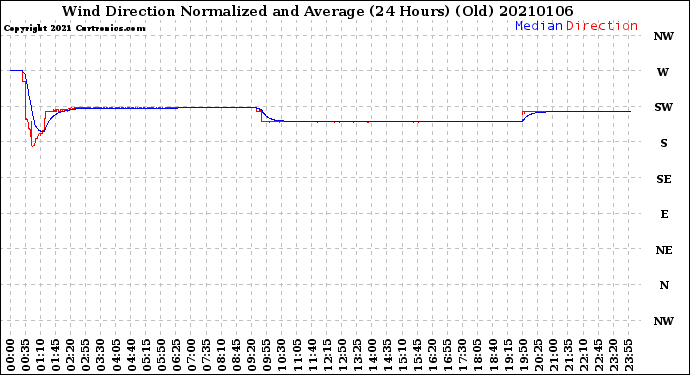The image size is (690, 375).
Task: Click the '18:40' time axis label
Action: 493,355
